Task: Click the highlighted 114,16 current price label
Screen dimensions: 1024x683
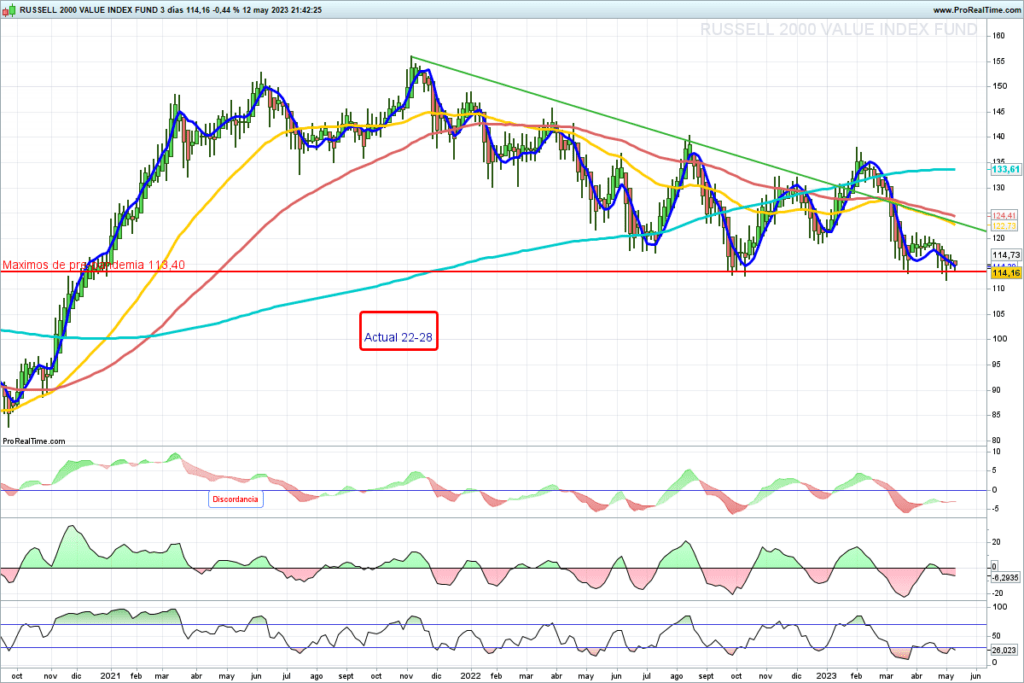Action: [1006, 272]
